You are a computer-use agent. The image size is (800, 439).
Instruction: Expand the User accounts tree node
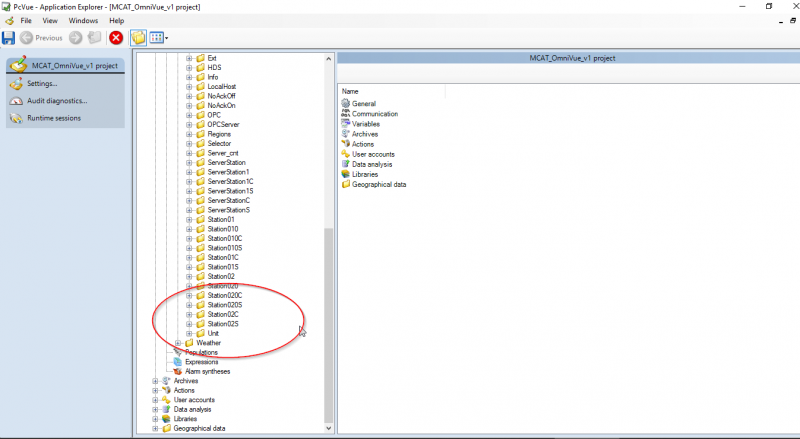tap(155, 400)
